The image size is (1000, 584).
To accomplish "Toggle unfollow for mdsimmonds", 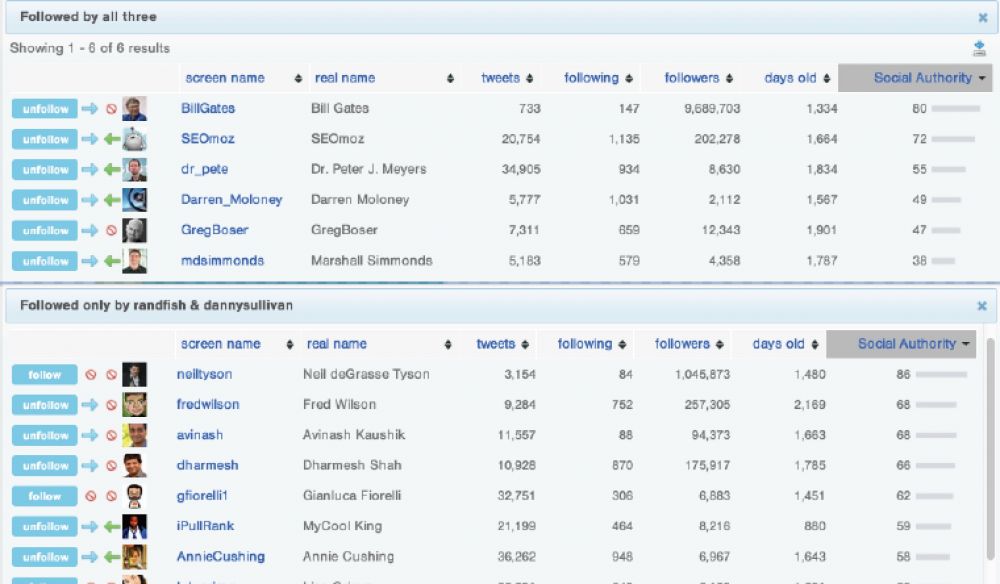I will pos(45,261).
